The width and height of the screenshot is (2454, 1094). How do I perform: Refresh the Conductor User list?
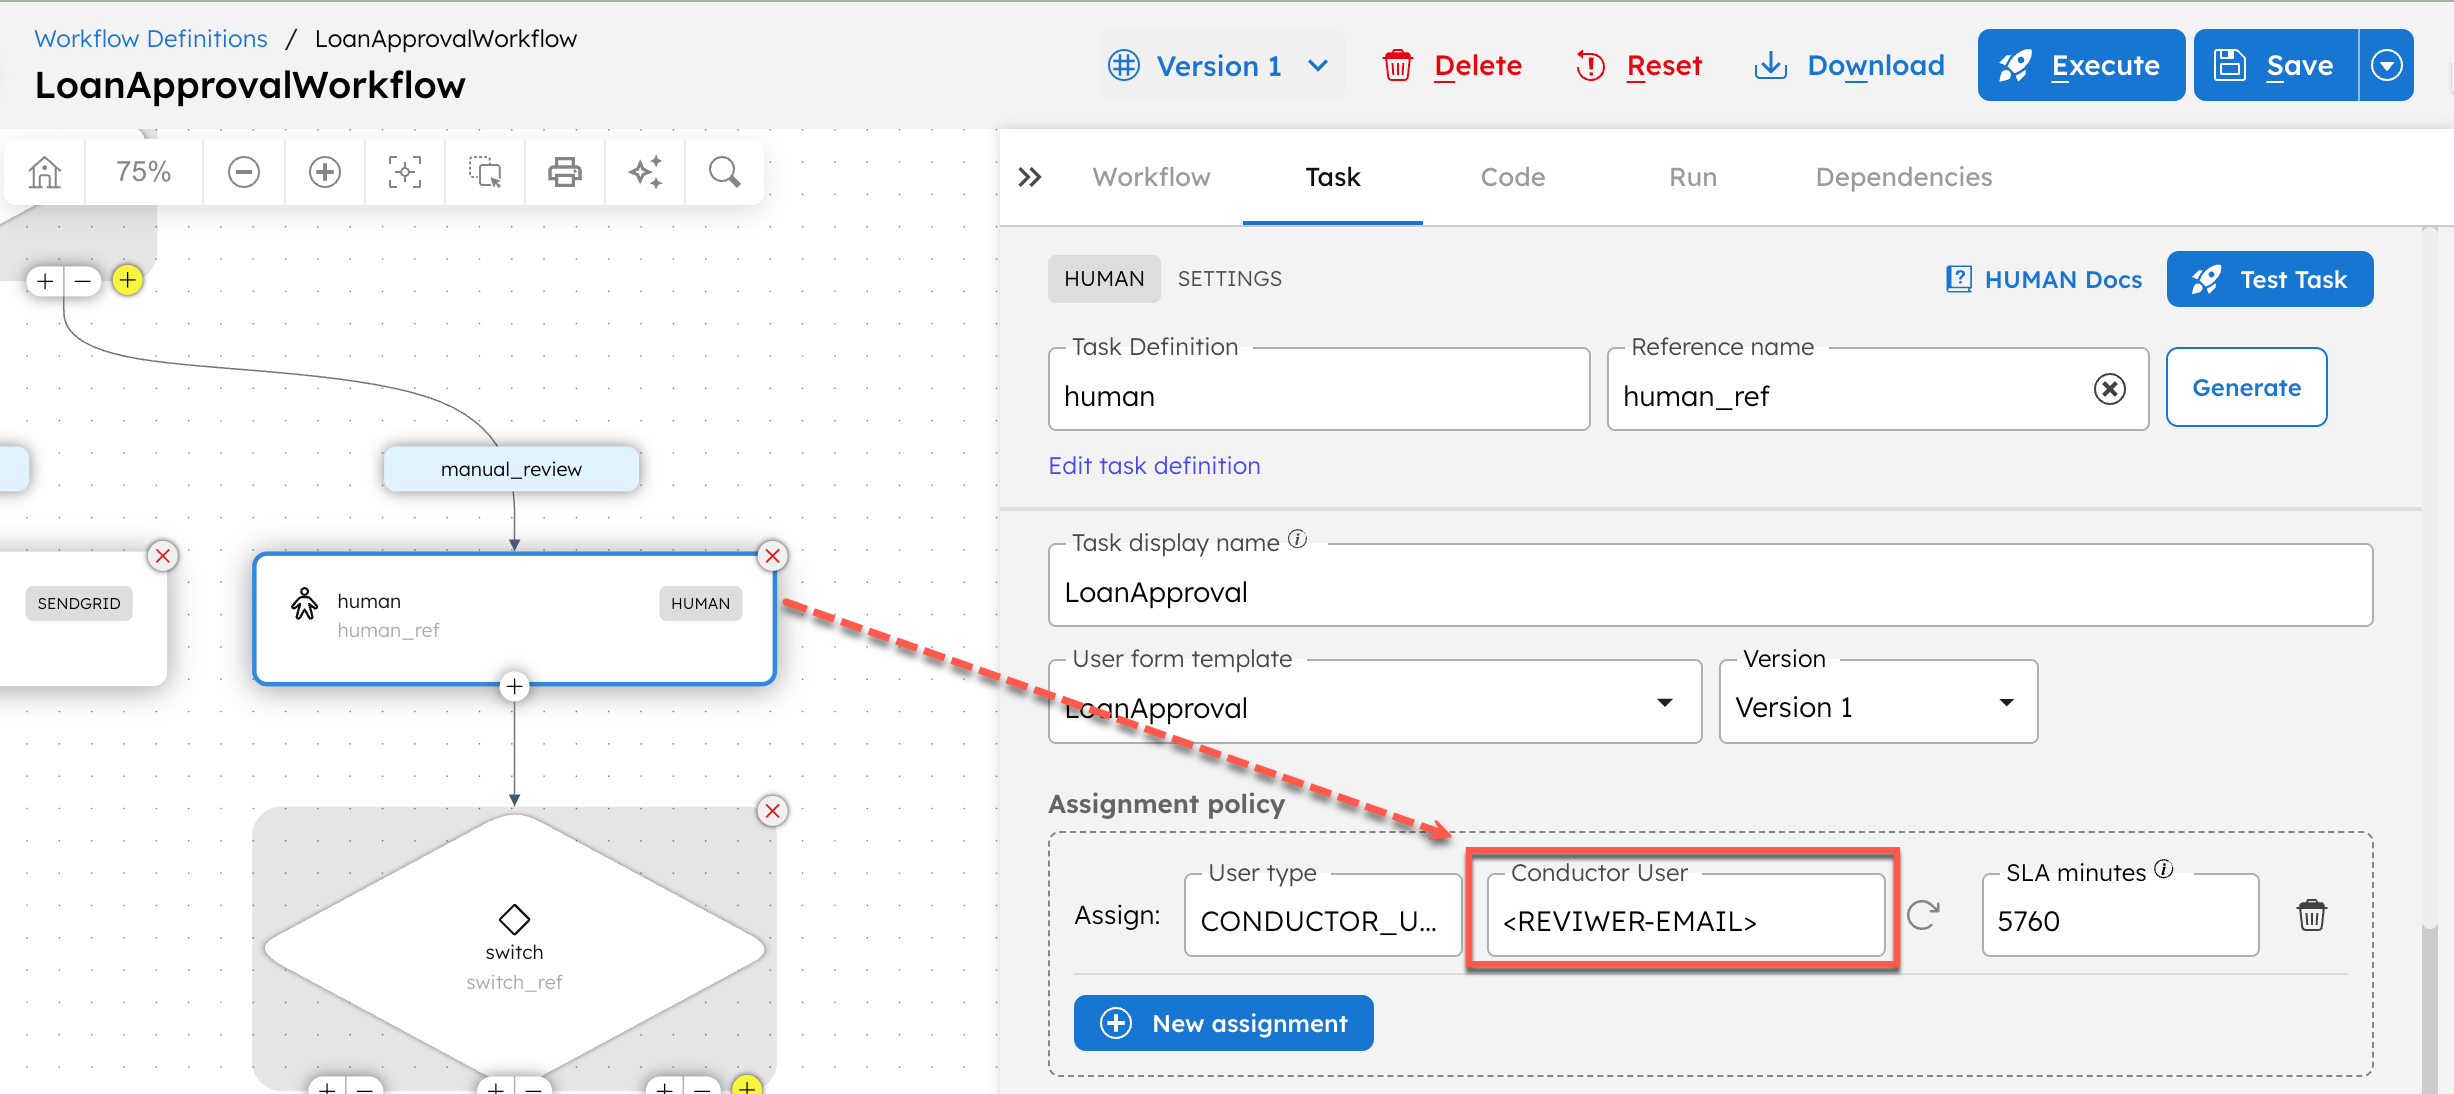[1922, 915]
